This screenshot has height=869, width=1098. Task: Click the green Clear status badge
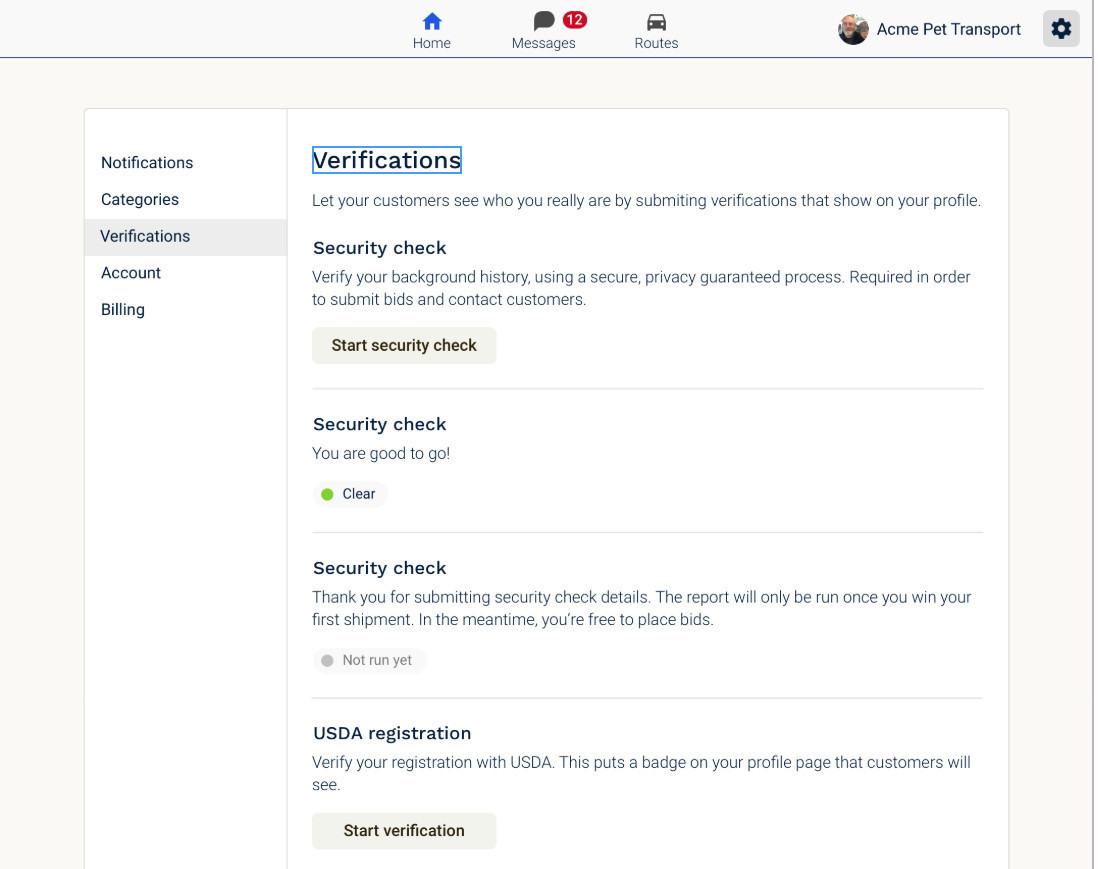click(x=349, y=494)
